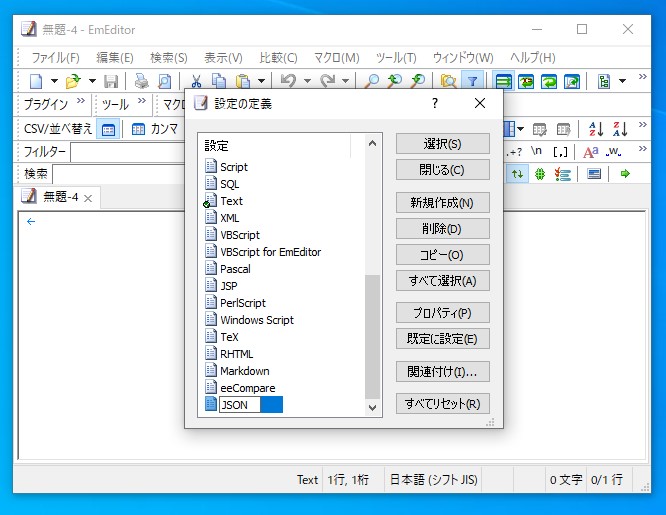666x515 pixels.
Task: Copy selection with toolbar copy icon
Action: (219, 81)
